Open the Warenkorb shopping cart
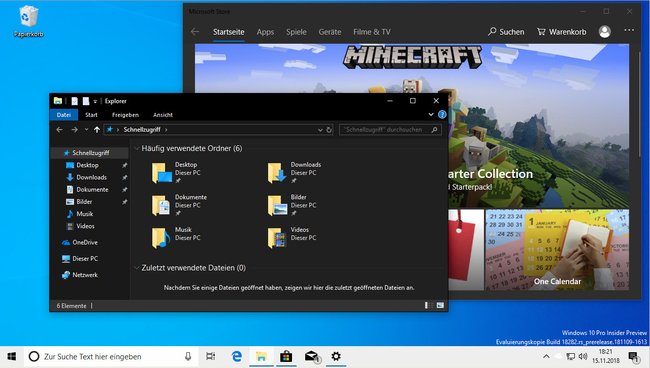650x368 pixels. (x=562, y=32)
